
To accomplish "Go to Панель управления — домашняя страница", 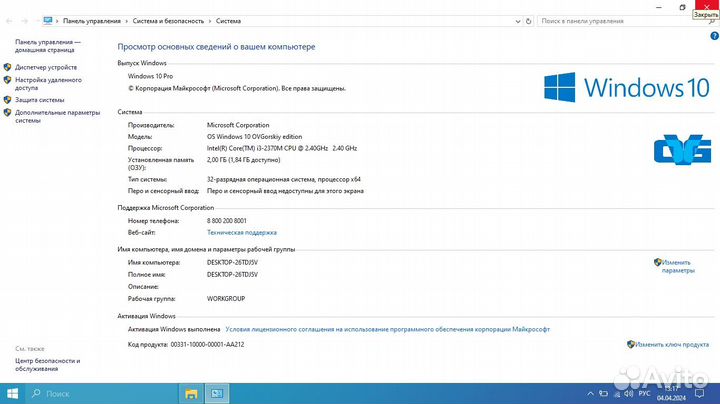I will click(x=48, y=46).
